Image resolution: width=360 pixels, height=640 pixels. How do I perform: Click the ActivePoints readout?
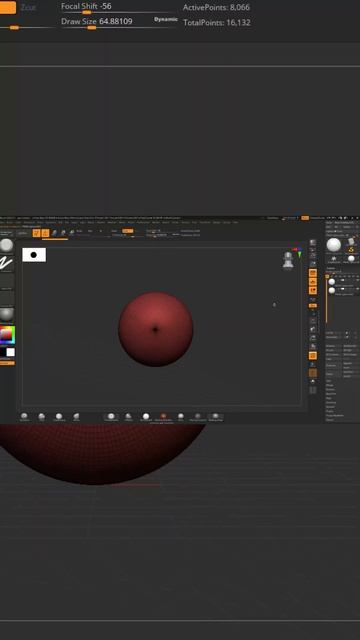click(216, 7)
